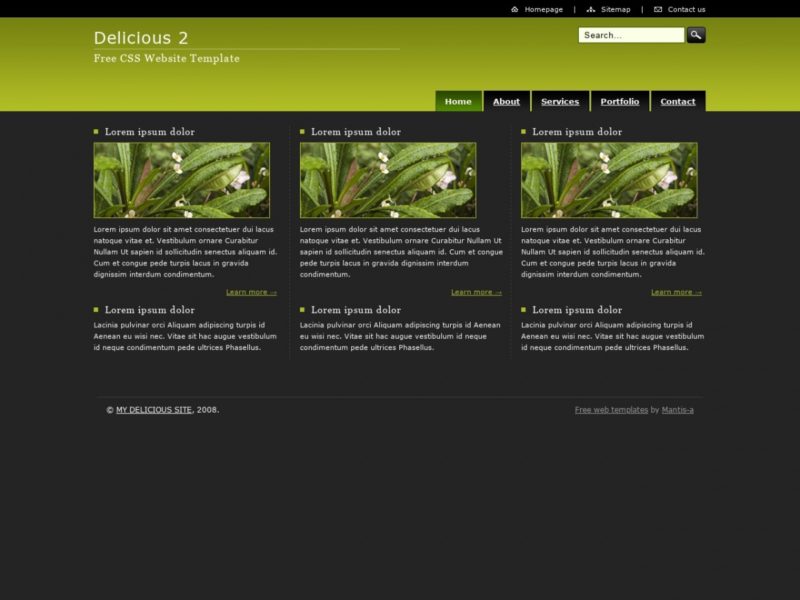Select the Home navigation tab
This screenshot has width=800, height=600.
point(457,101)
